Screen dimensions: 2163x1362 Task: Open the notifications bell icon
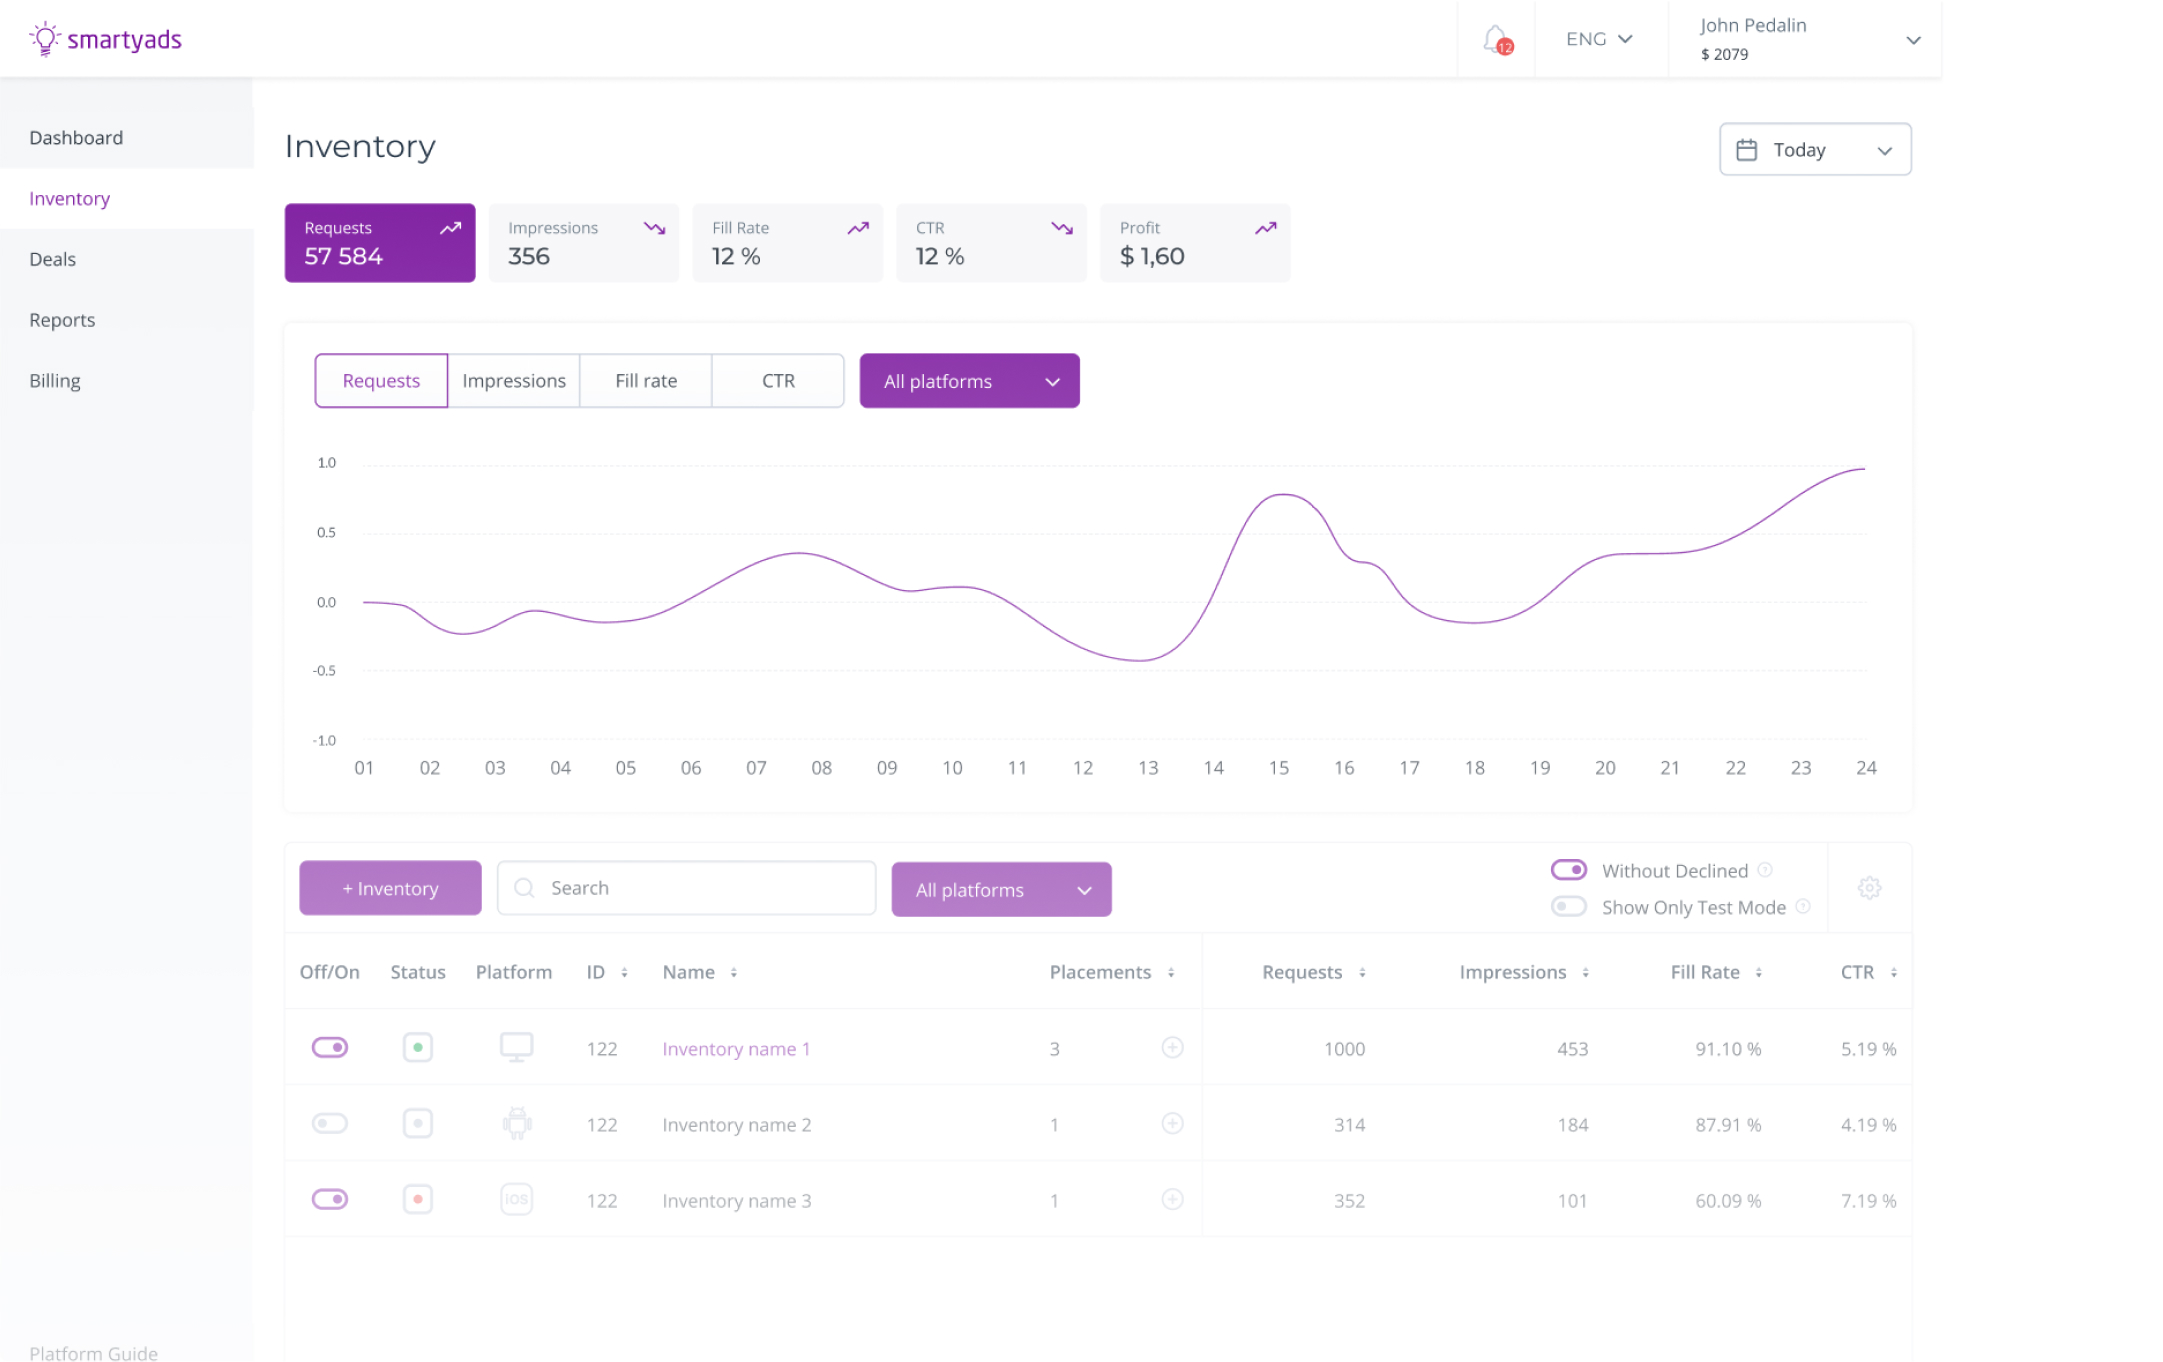[1495, 39]
